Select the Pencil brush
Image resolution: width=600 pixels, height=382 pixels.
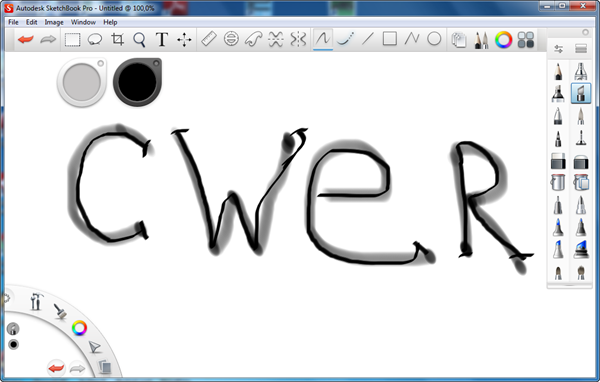[x=558, y=72]
